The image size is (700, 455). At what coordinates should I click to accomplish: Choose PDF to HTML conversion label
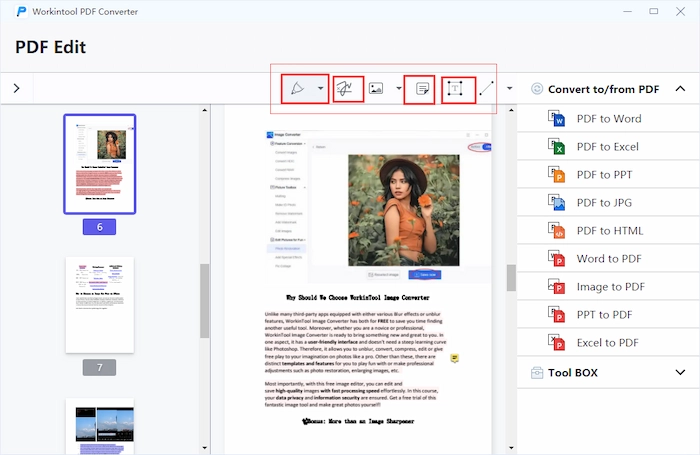pos(610,231)
